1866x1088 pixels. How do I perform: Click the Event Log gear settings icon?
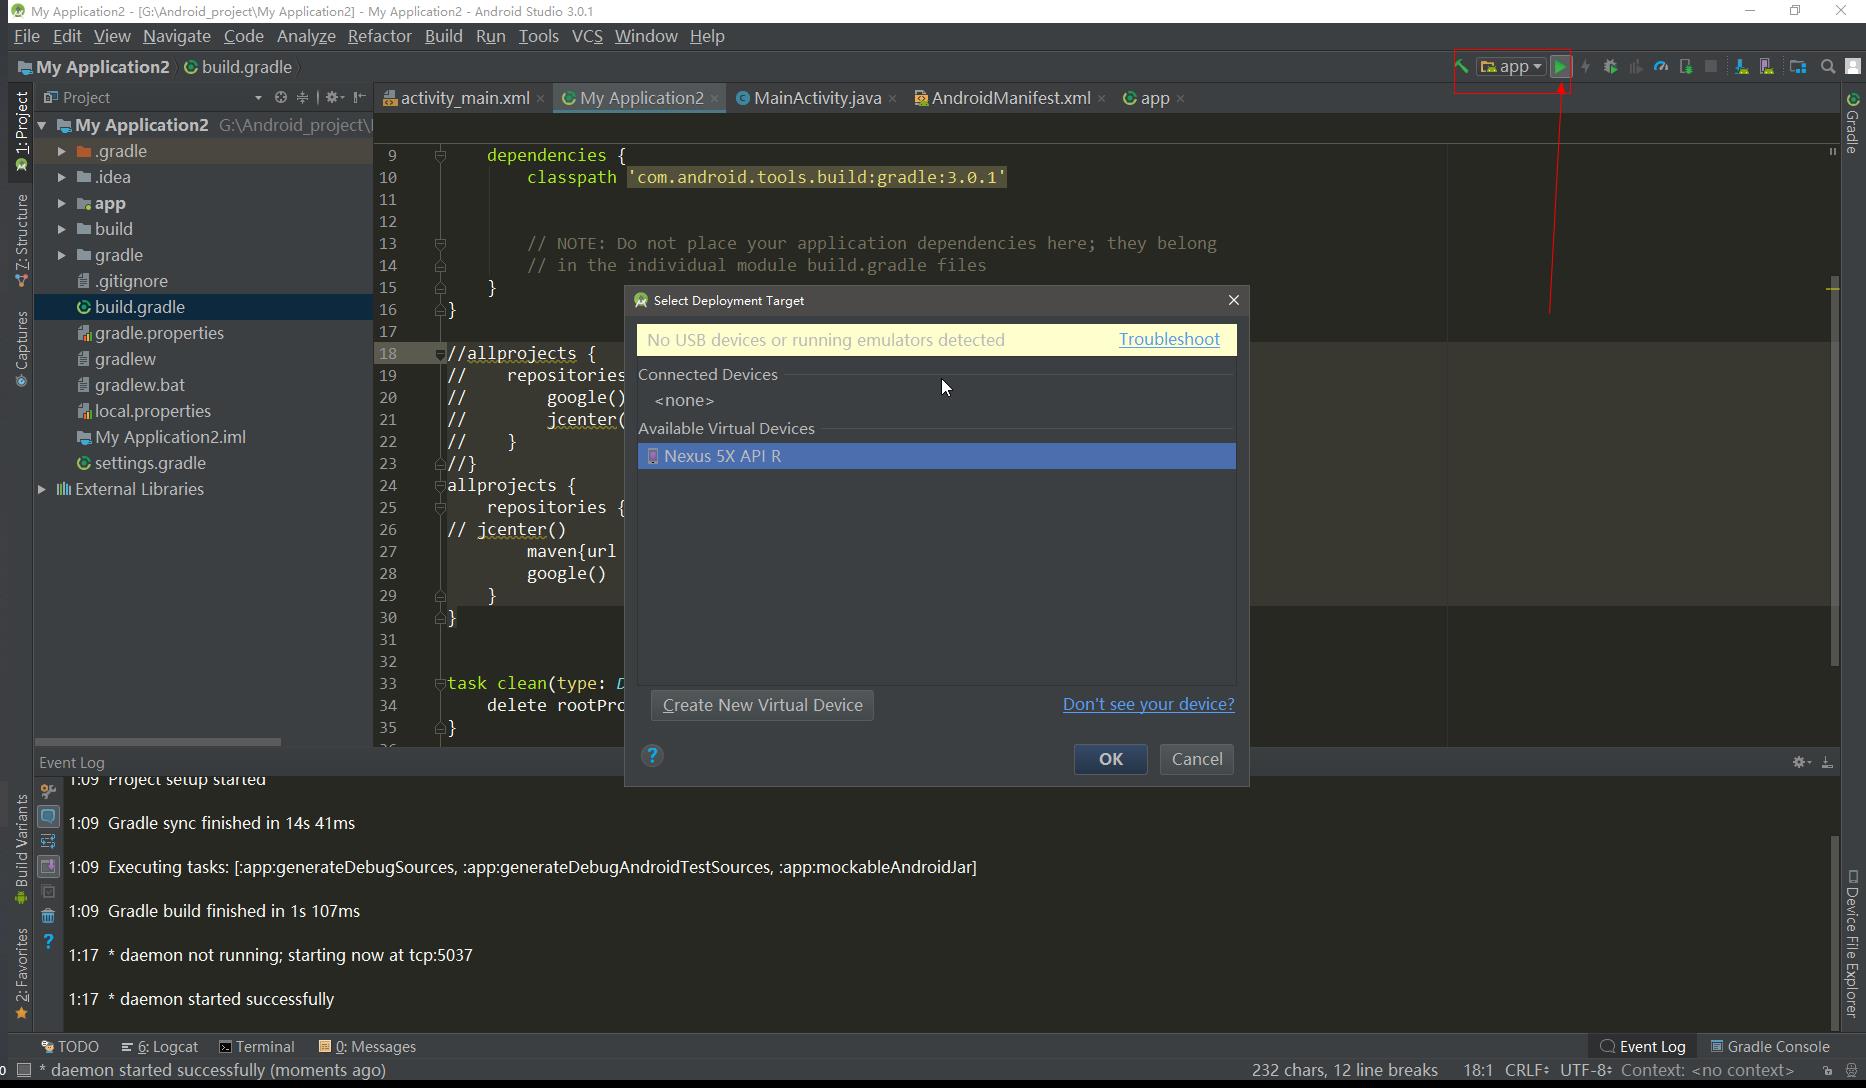pos(1801,762)
